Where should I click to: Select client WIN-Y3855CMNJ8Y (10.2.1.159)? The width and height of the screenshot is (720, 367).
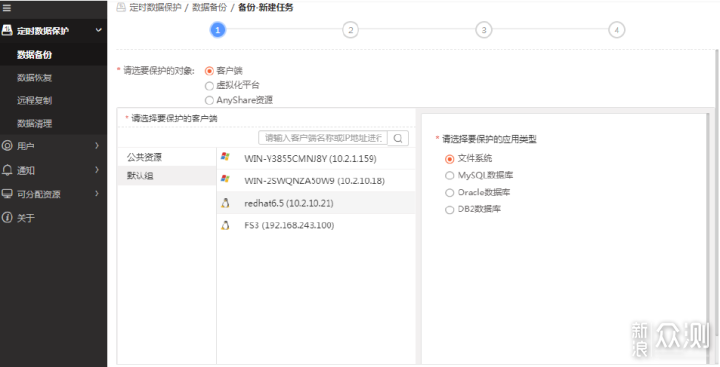tap(316, 158)
